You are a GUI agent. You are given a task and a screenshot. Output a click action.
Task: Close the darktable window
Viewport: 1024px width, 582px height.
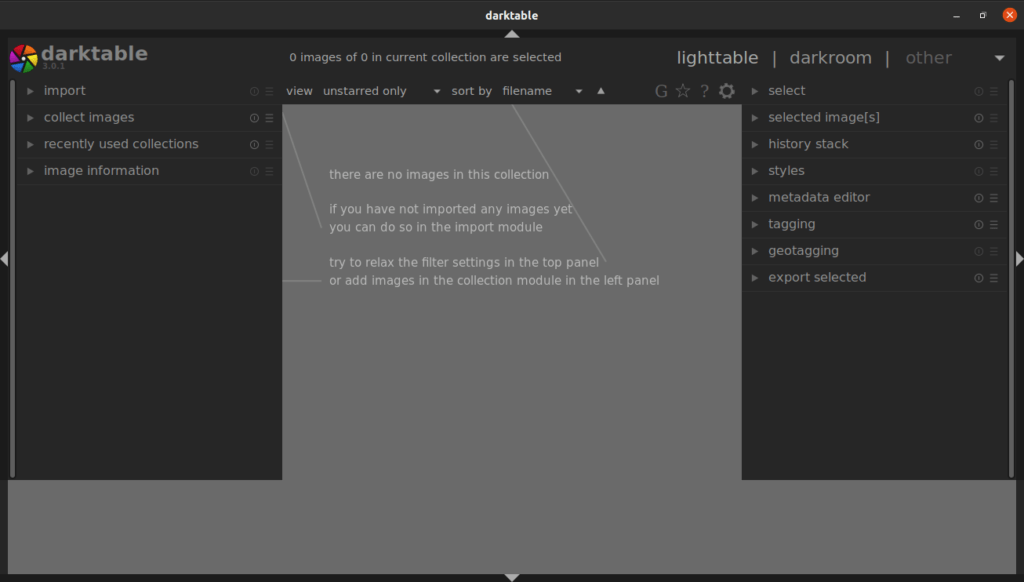tap(1010, 15)
